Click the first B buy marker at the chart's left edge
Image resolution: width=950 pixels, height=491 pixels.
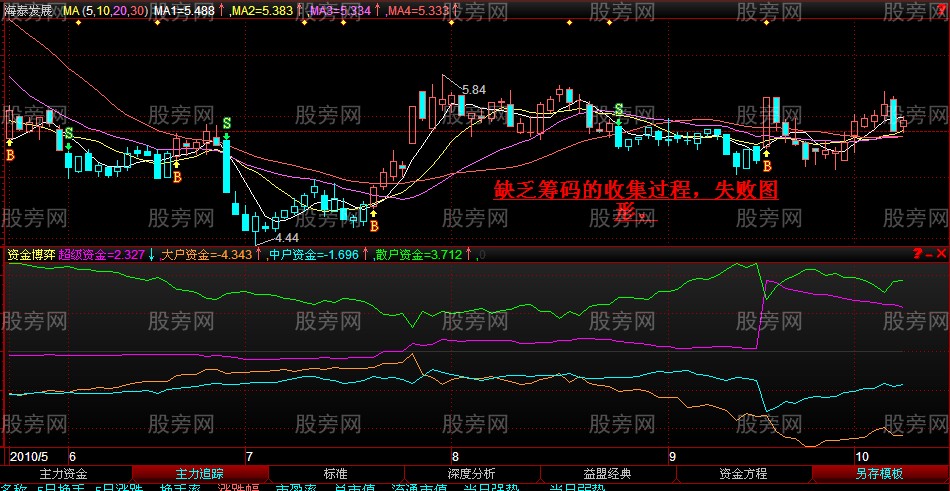[x=10, y=155]
